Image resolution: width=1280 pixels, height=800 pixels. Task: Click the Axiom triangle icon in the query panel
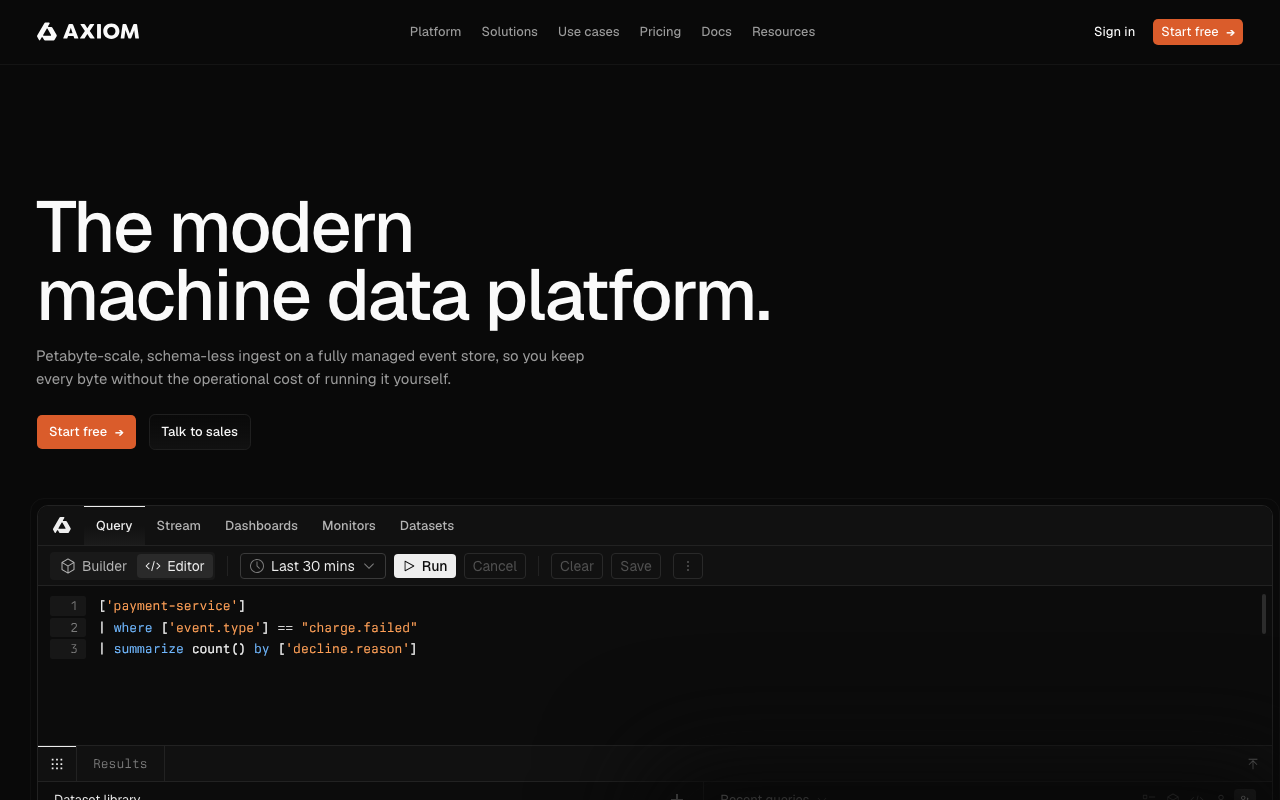pos(62,526)
